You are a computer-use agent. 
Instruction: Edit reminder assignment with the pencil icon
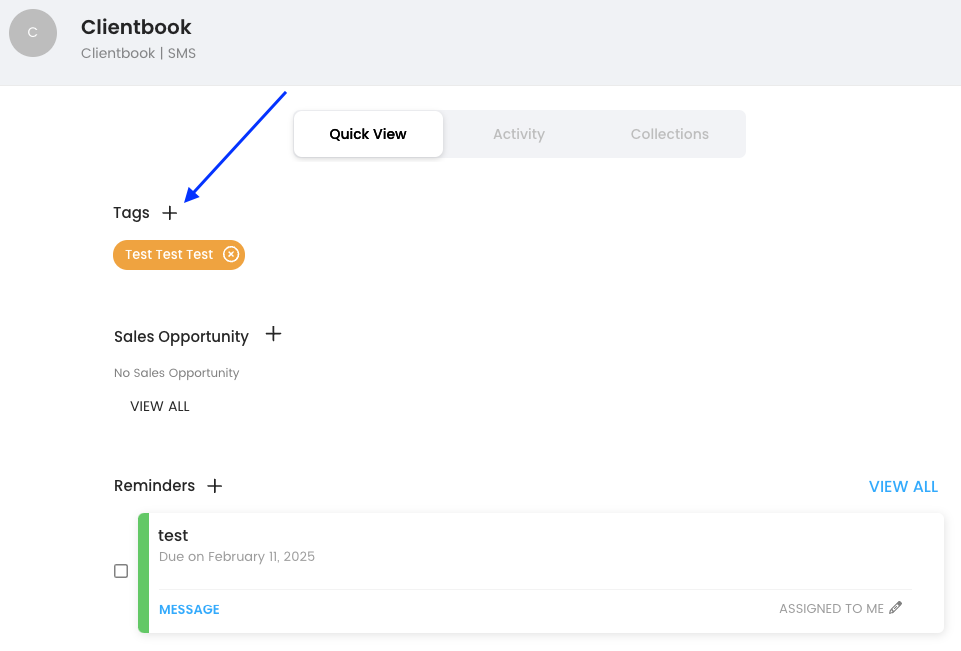point(895,607)
